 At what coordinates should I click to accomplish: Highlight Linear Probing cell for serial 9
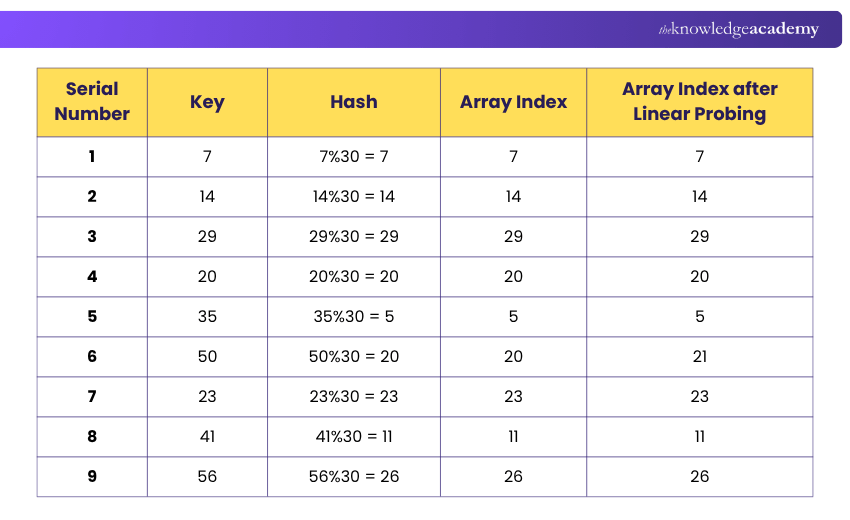pos(699,477)
